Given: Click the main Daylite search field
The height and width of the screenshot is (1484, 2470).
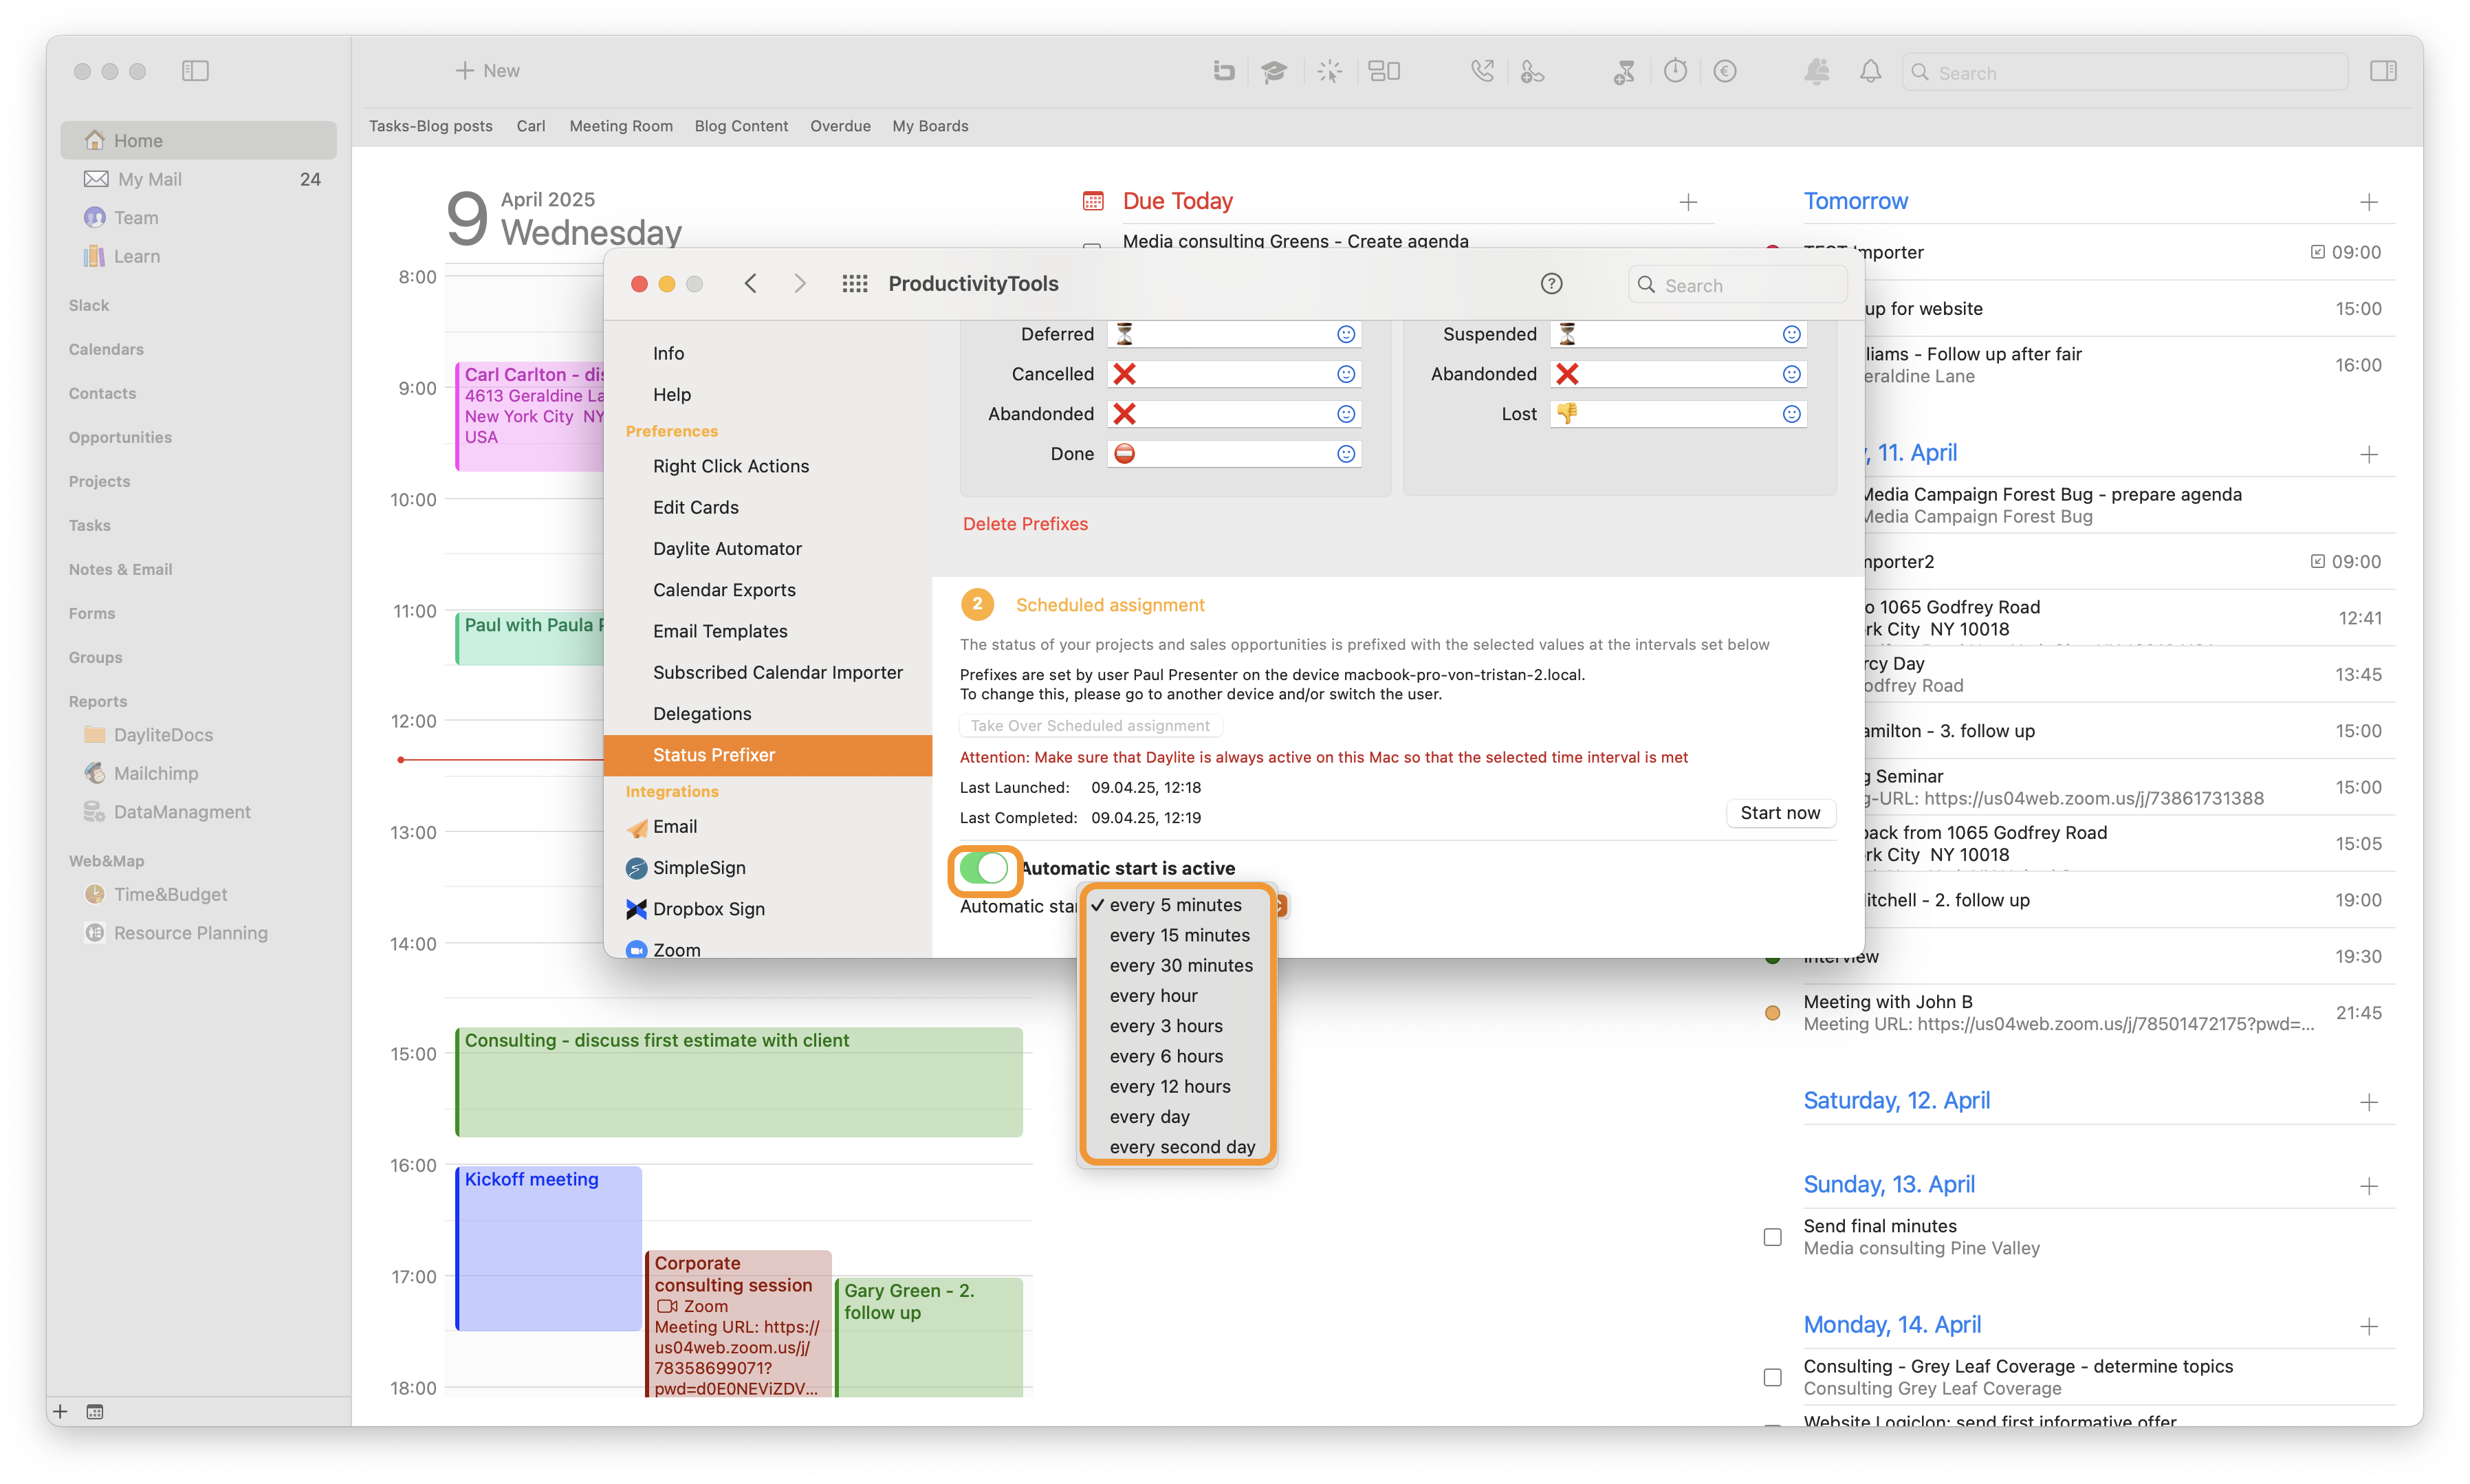Looking at the screenshot, I should (x=2125, y=72).
